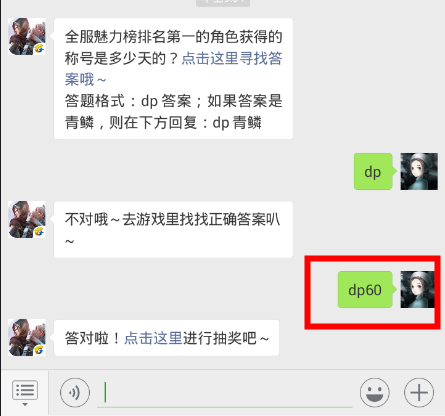Viewport: 445px width, 416px height.
Task: Select the question message bubble about 全服魅力榜
Action: [x=173, y=79]
